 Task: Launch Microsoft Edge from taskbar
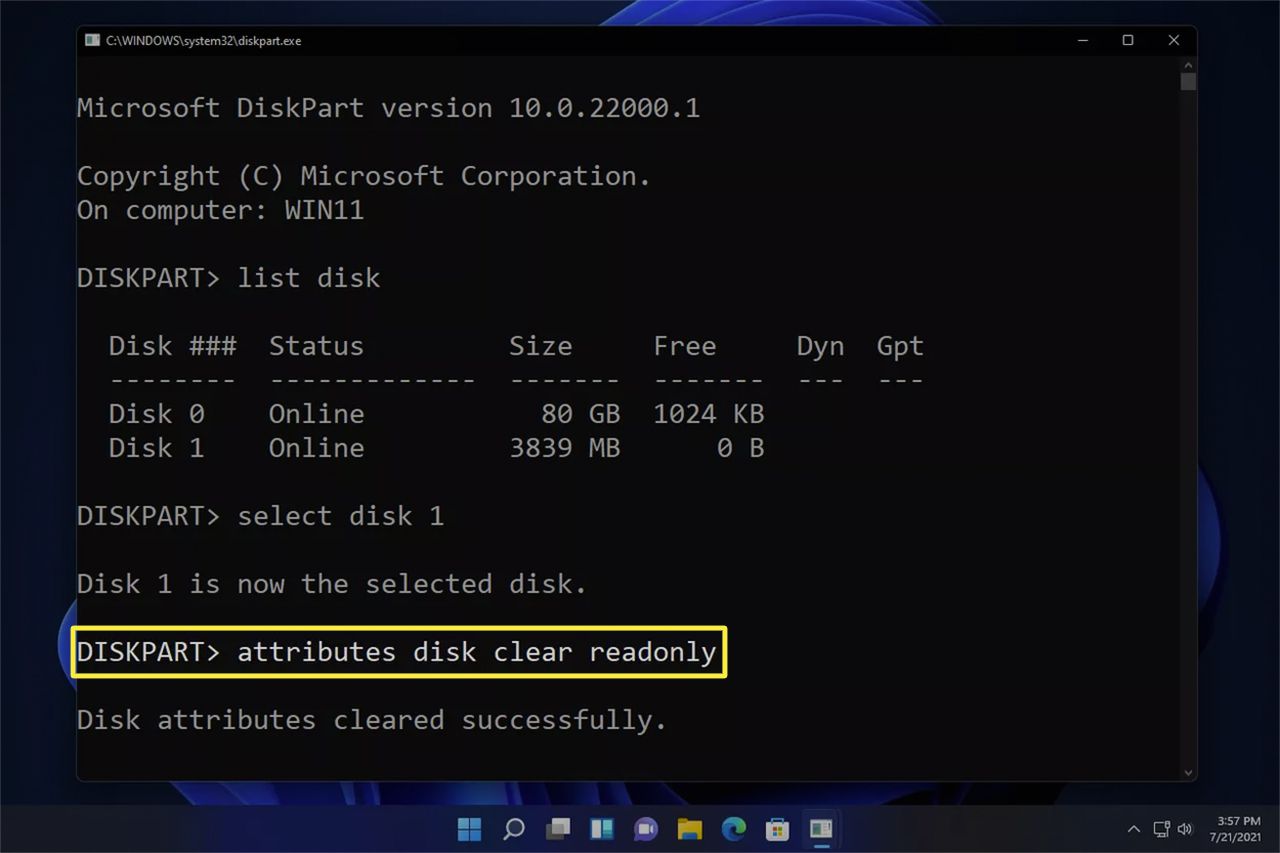click(734, 829)
